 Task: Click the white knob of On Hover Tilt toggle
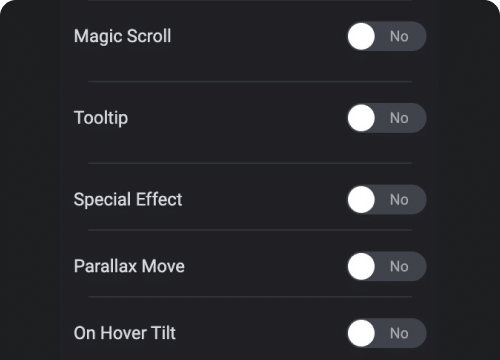361,333
